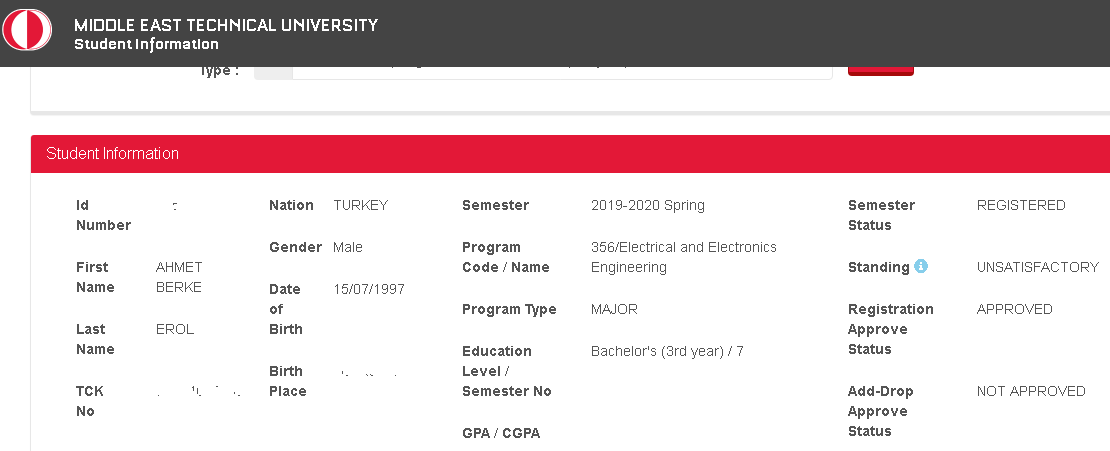Click the APPROVED registration status value

pos(1014,309)
